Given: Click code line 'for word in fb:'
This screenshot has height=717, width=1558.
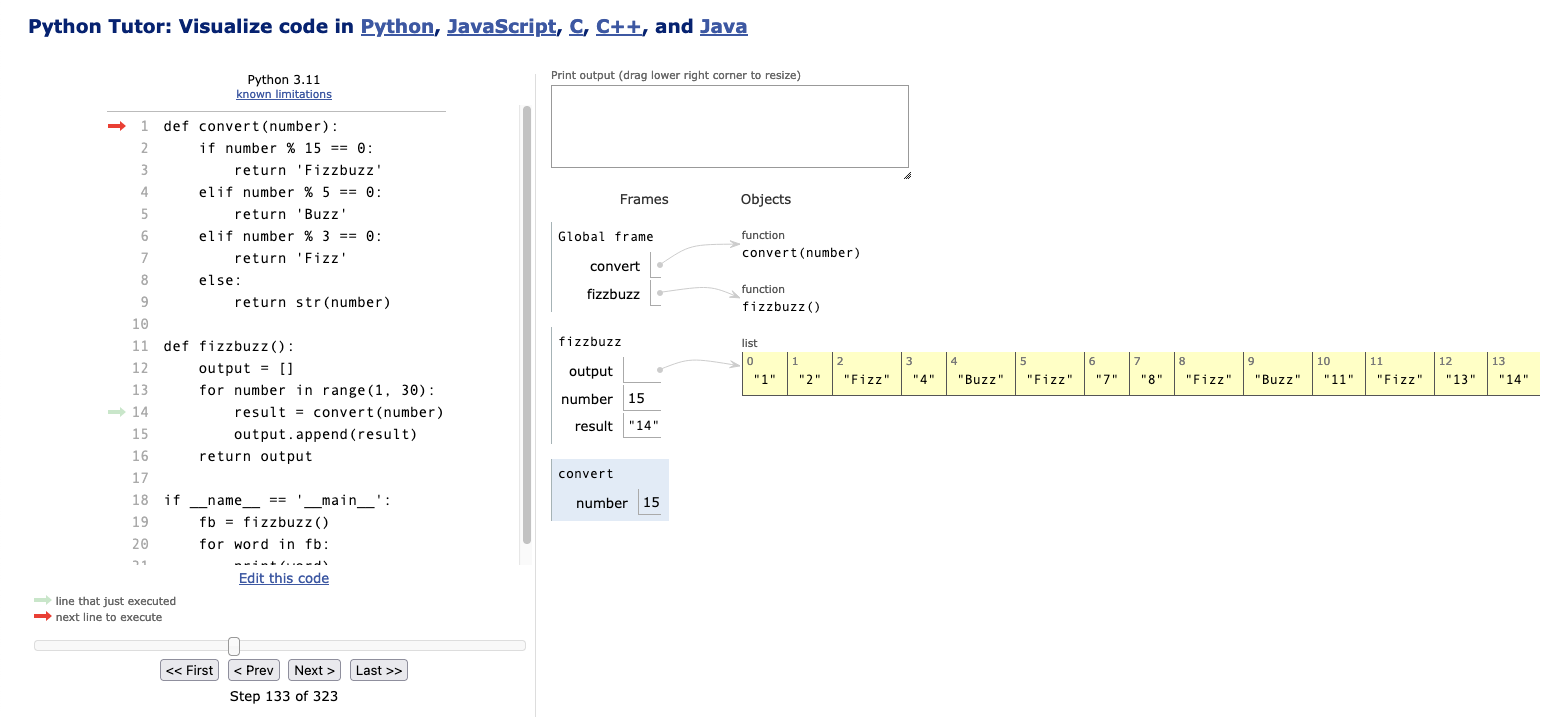Looking at the screenshot, I should (264, 544).
